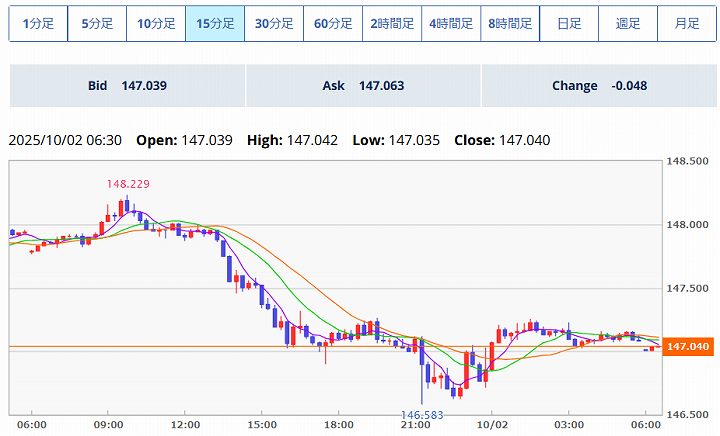Screen dimensions: 720x436
Task: Select the 60分足 timeframe tab
Action: [333, 23]
